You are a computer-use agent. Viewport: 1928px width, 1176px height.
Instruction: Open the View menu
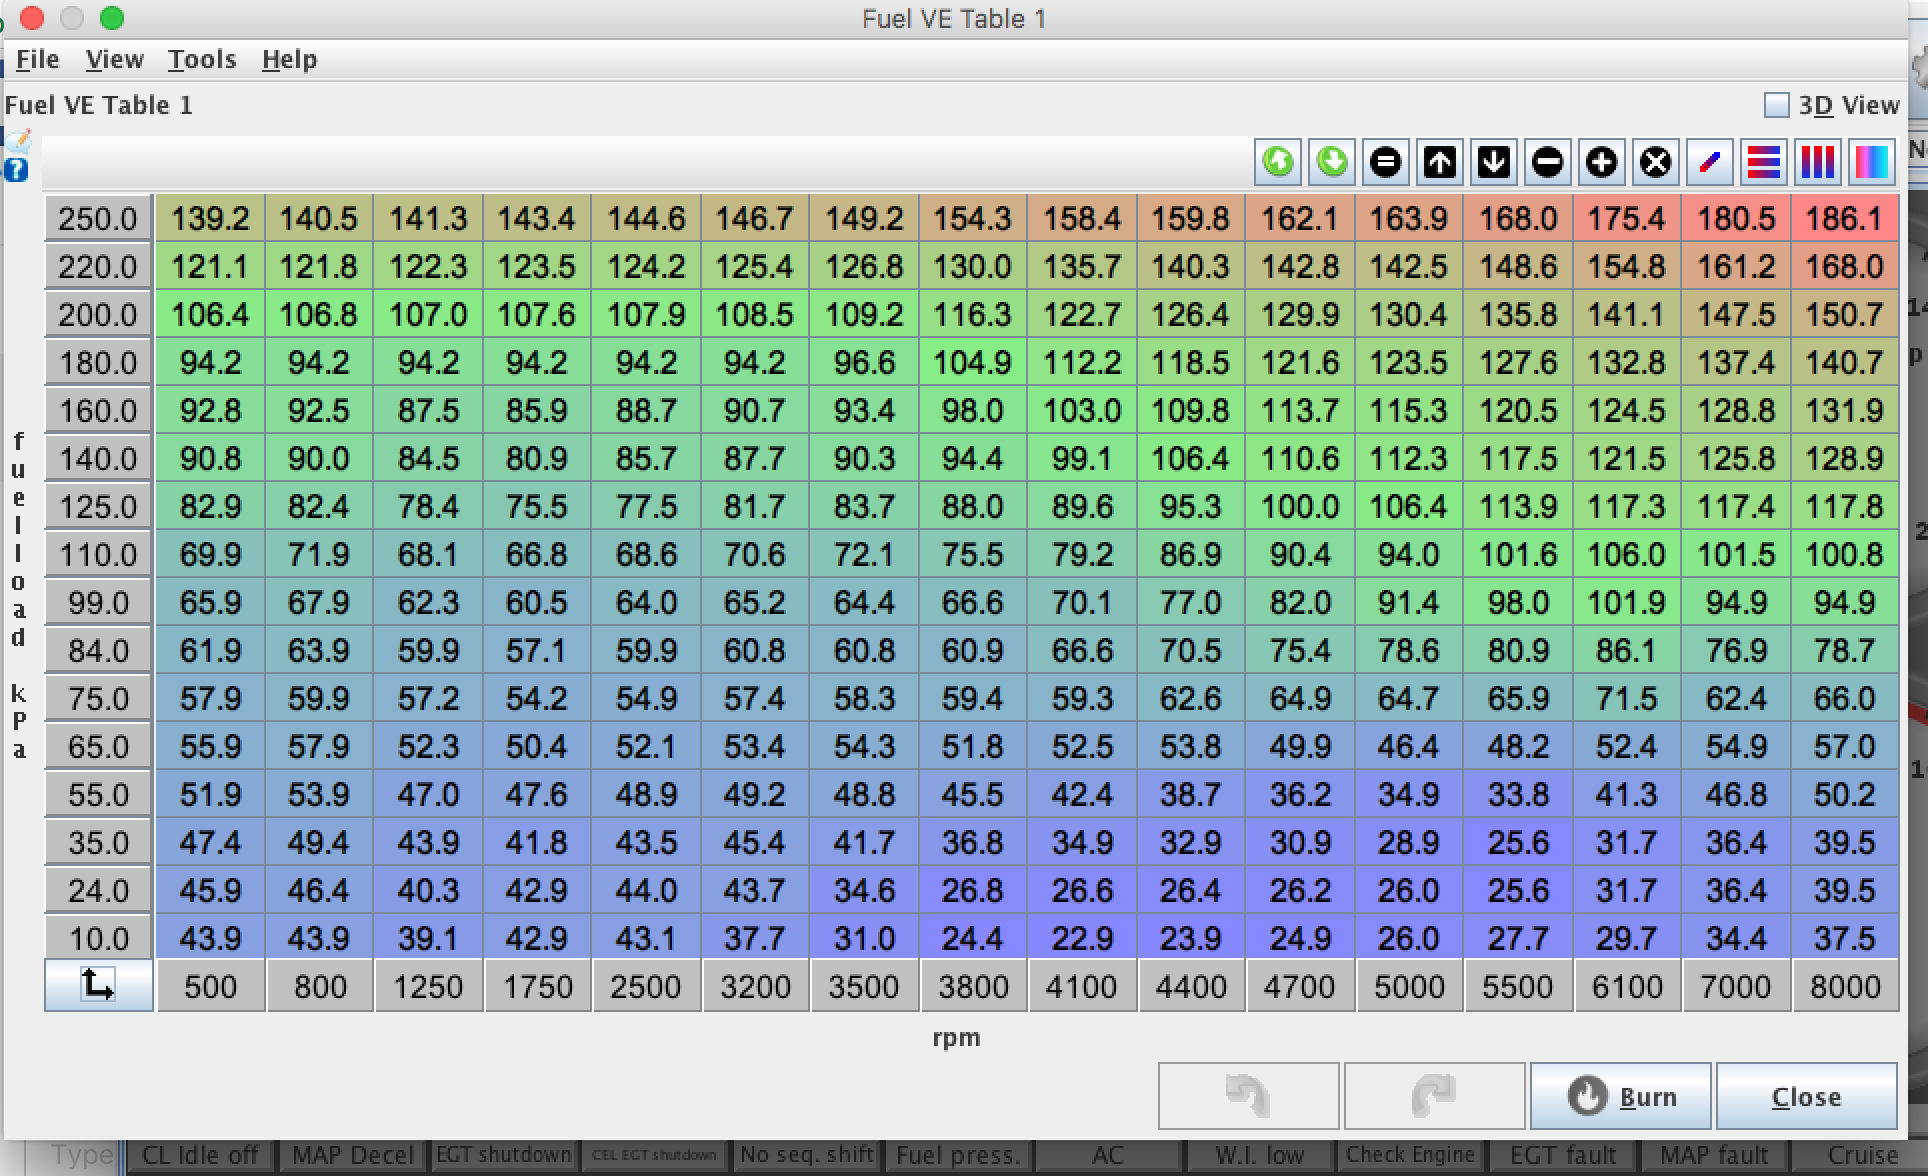114,60
